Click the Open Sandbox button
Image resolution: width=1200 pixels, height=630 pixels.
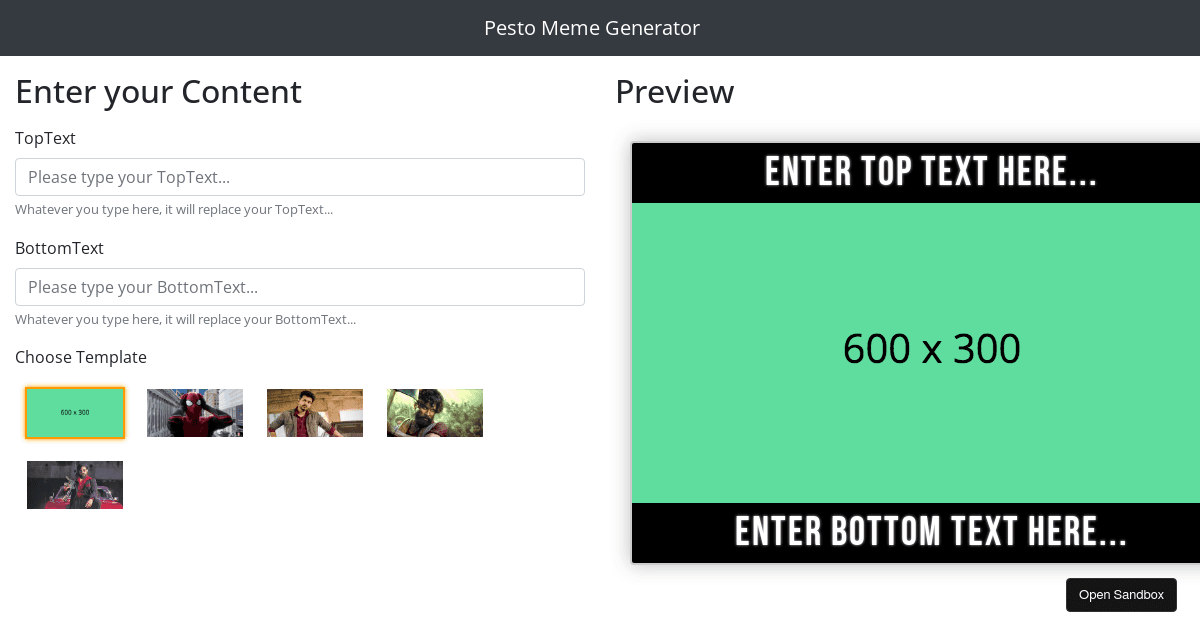(x=1121, y=595)
